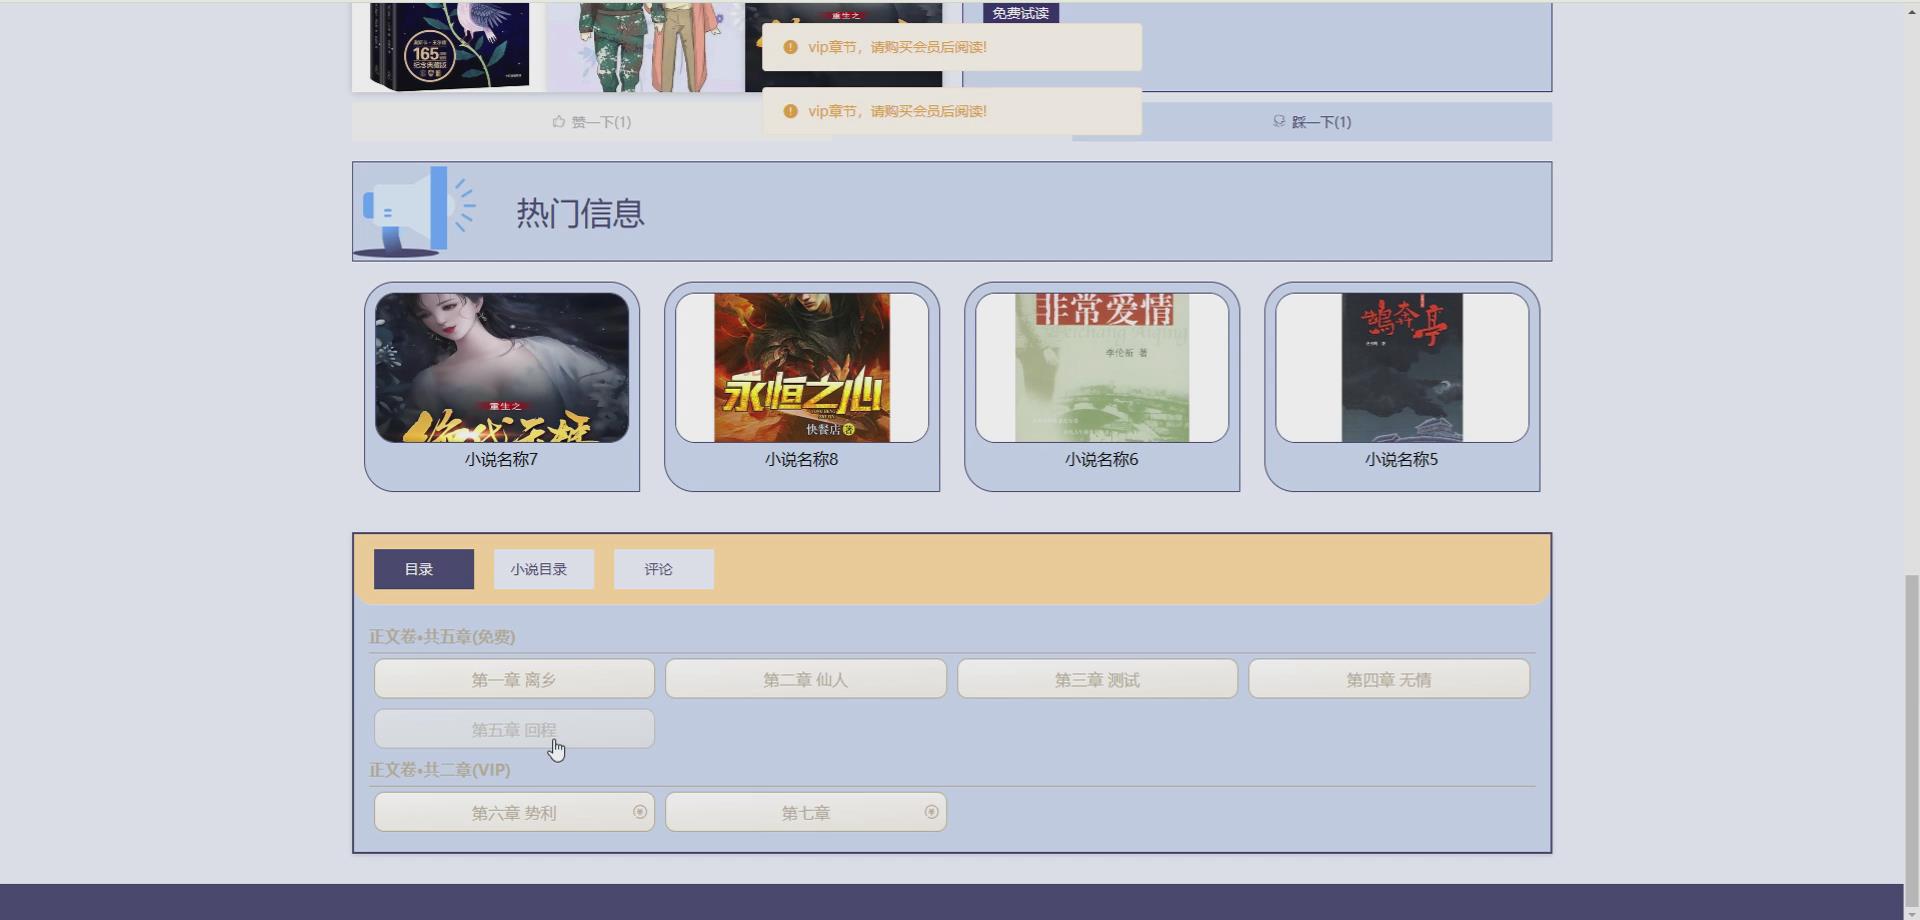The width and height of the screenshot is (1920, 920).
Task: Open chapter 第五章 回程
Action: click(514, 729)
